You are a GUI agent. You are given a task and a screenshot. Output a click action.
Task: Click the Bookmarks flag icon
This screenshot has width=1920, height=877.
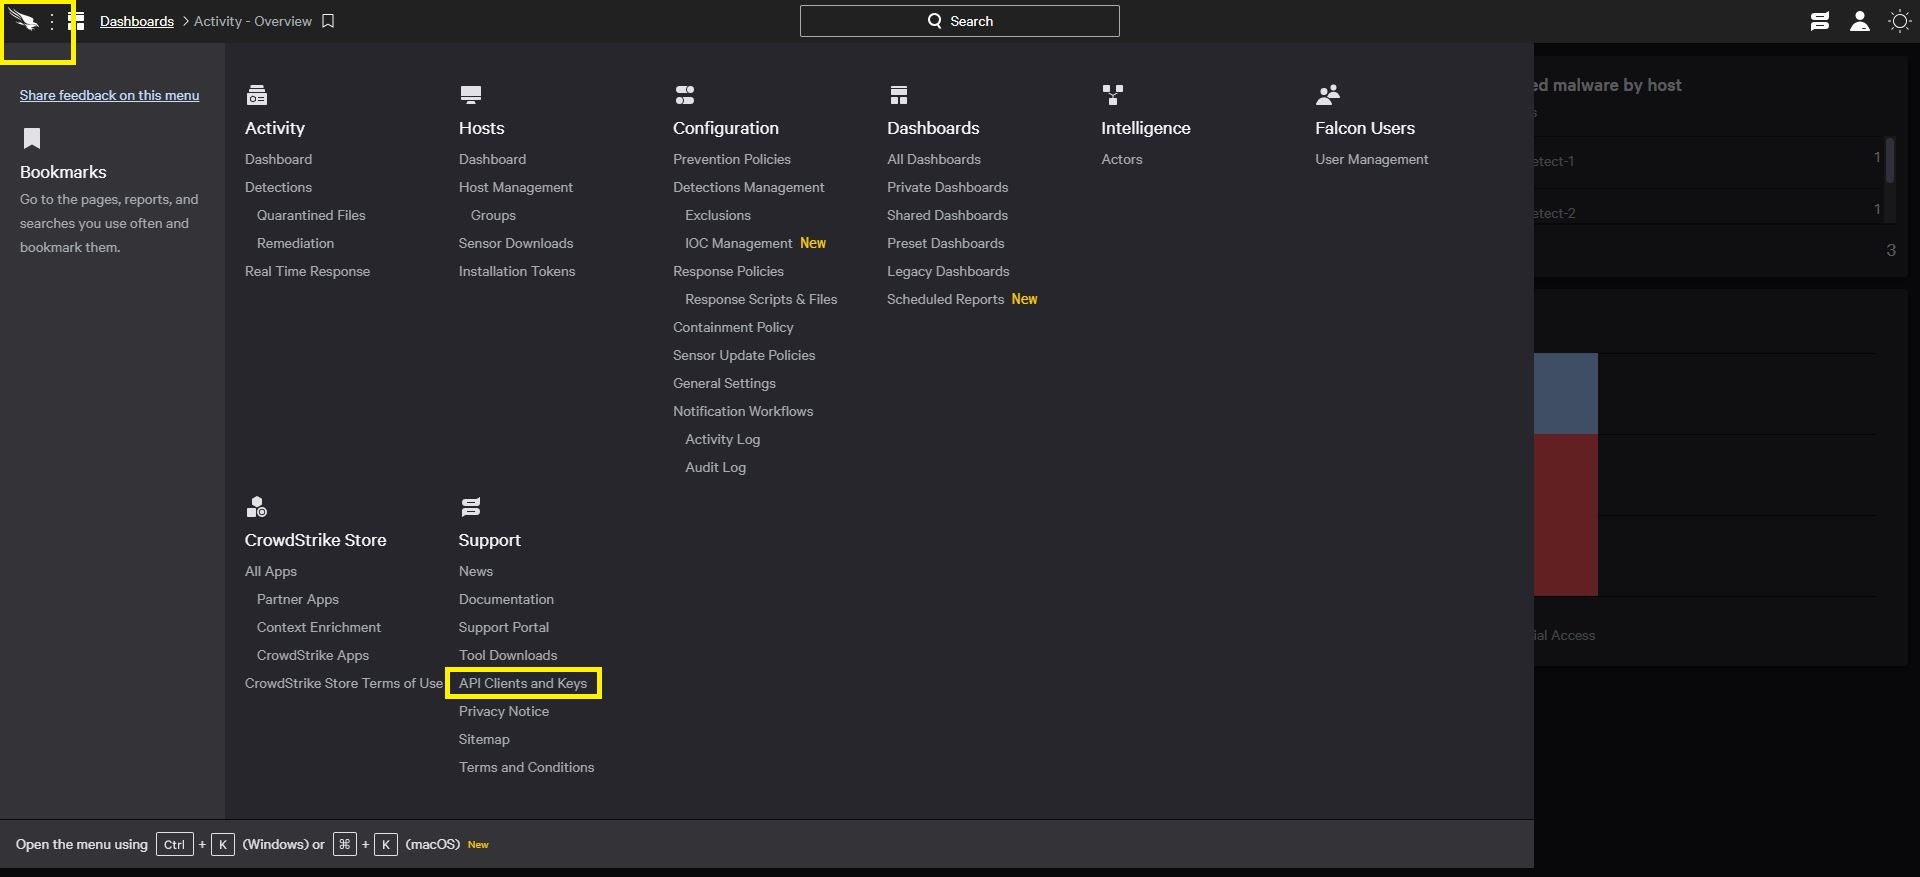(32, 138)
